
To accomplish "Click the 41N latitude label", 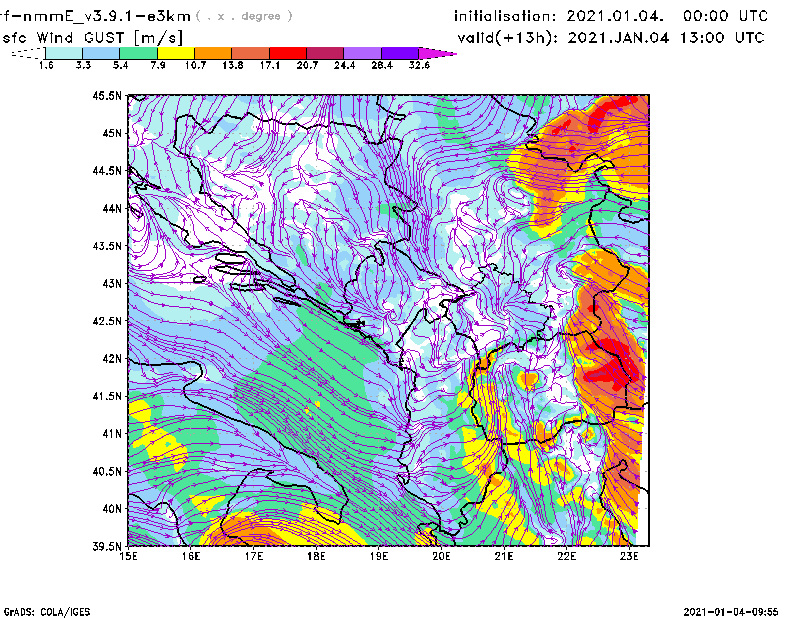I will pos(112,434).
